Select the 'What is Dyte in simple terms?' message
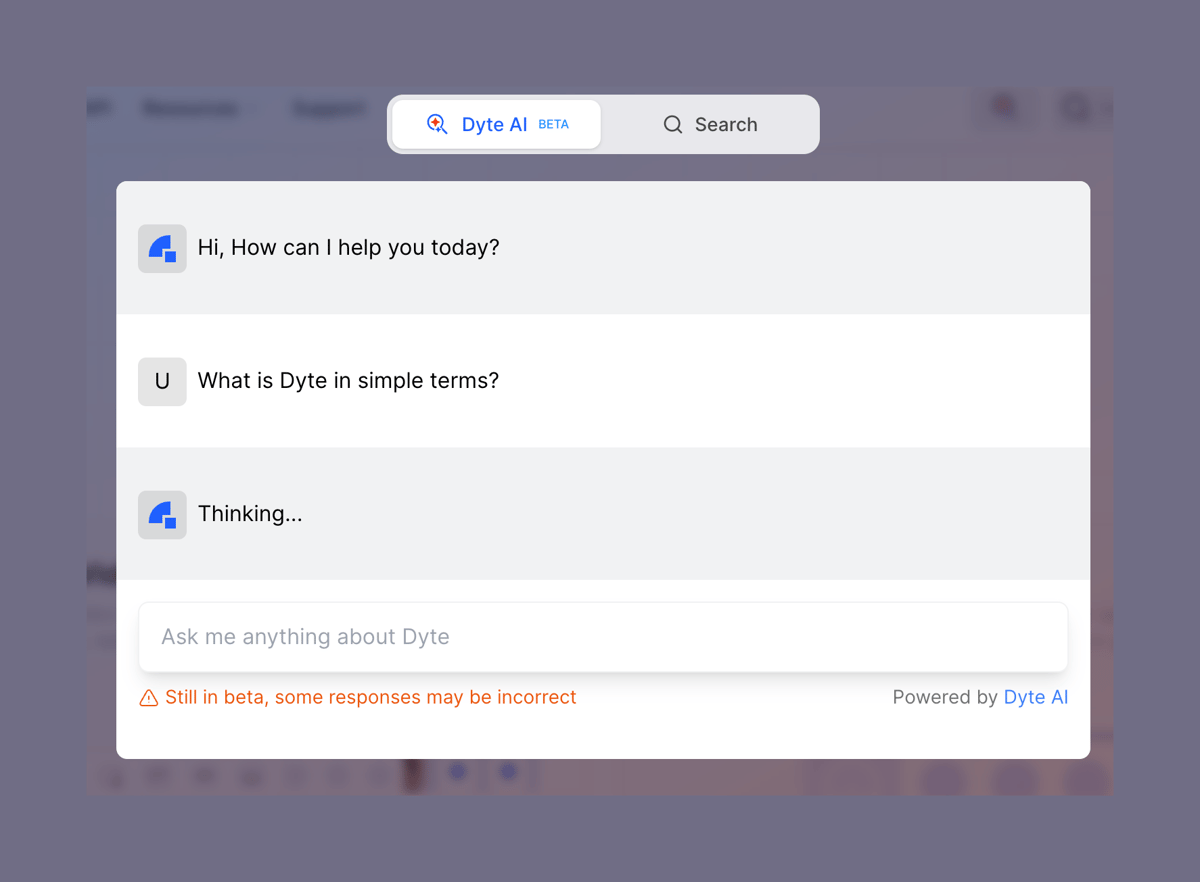The height and width of the screenshot is (882, 1200). pos(348,381)
